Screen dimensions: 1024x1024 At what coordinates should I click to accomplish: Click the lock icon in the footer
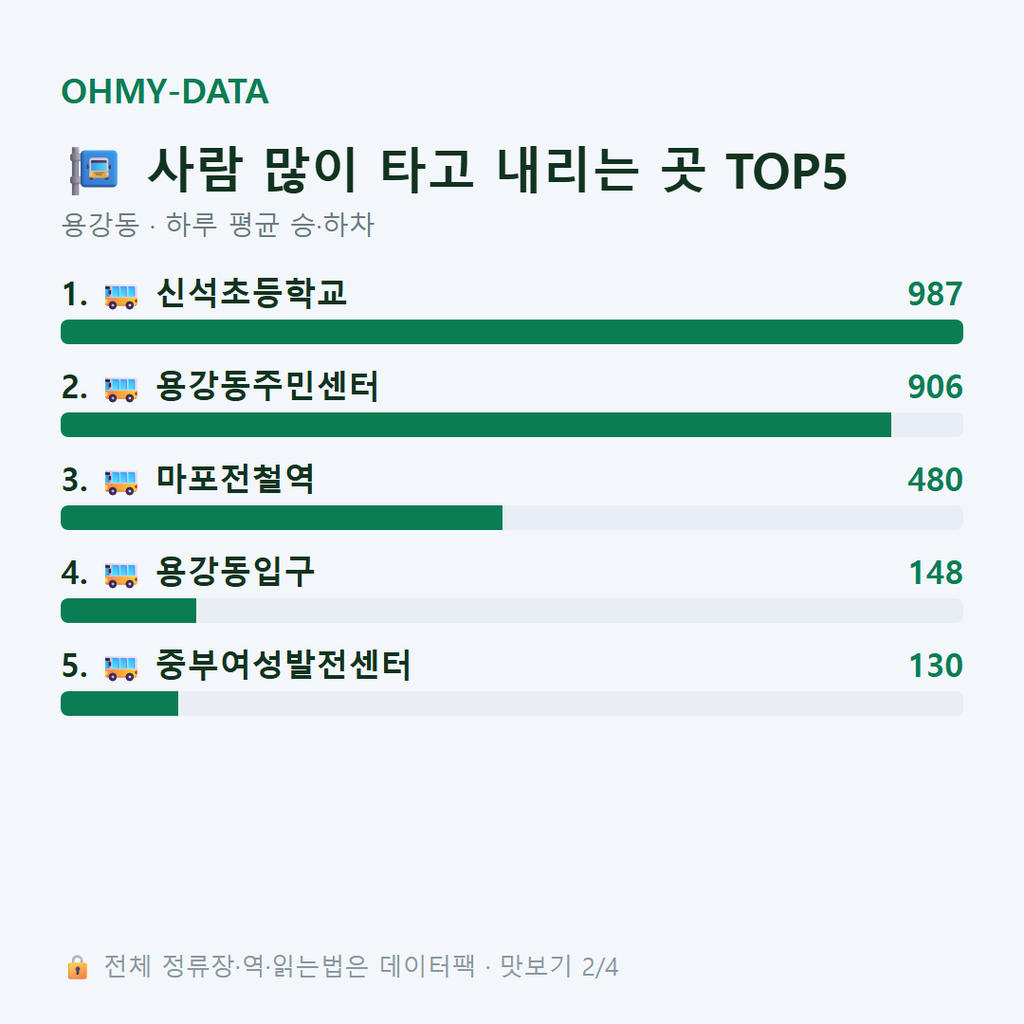77,967
